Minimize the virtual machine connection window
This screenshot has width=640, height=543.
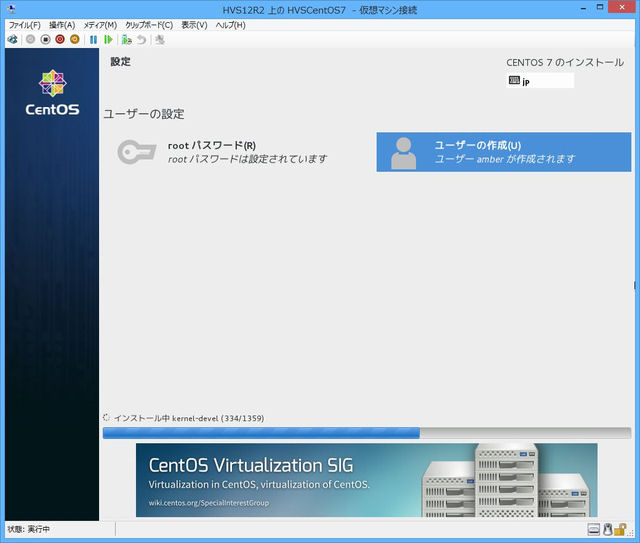[584, 8]
